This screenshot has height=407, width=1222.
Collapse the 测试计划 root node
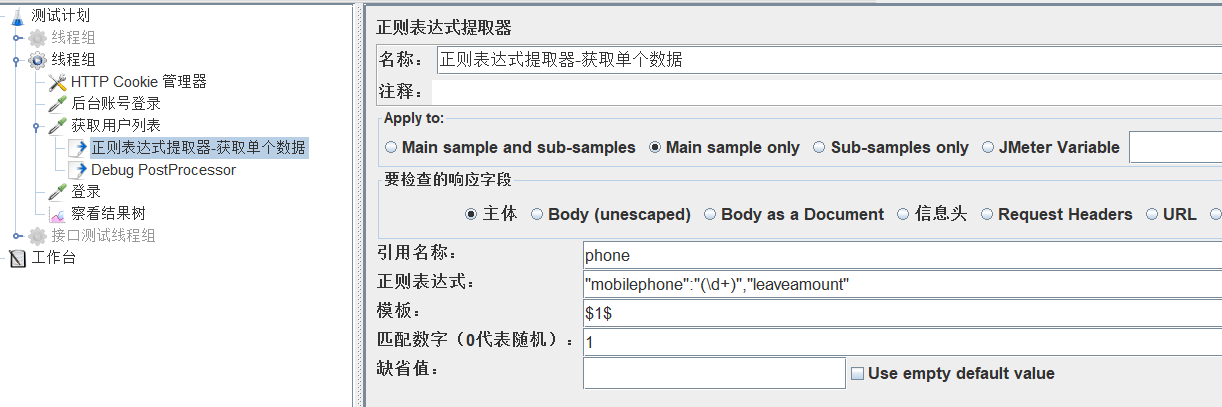coord(5,16)
